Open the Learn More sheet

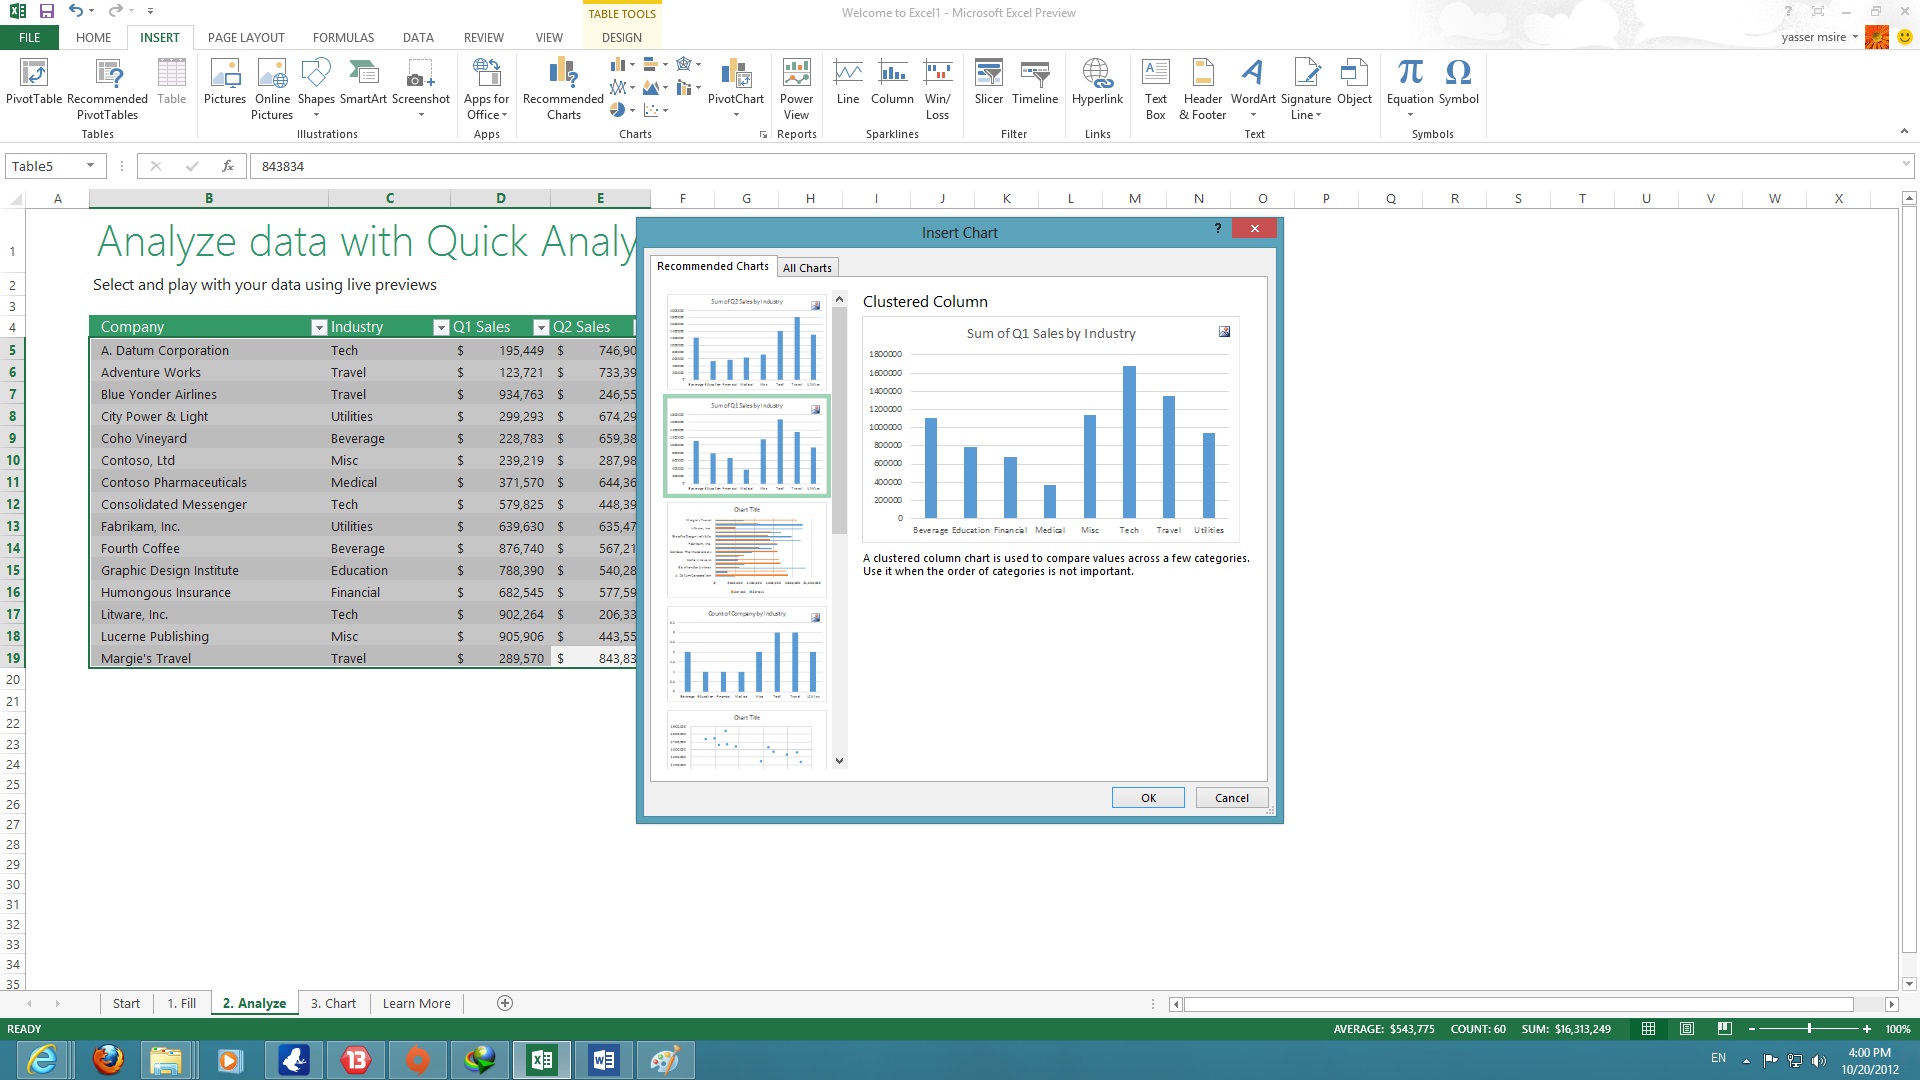416,1003
